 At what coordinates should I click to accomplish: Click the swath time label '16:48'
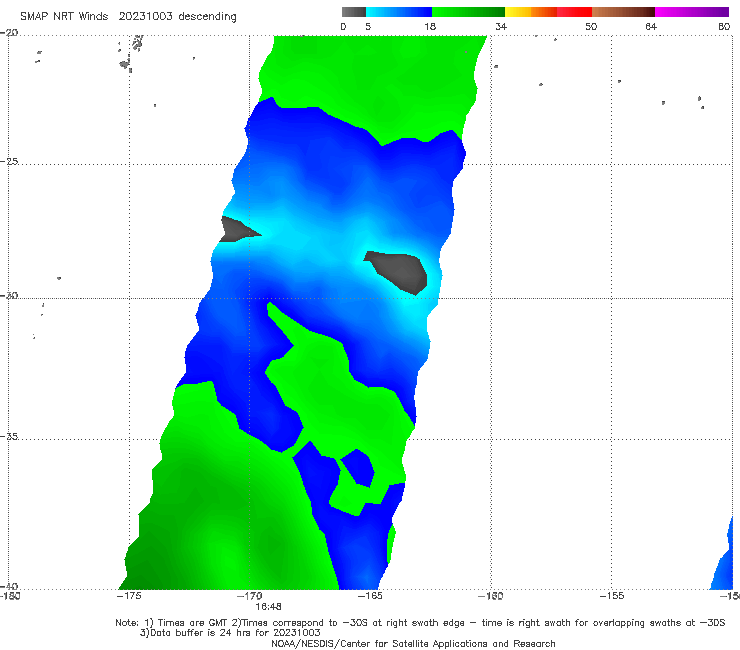(269, 607)
